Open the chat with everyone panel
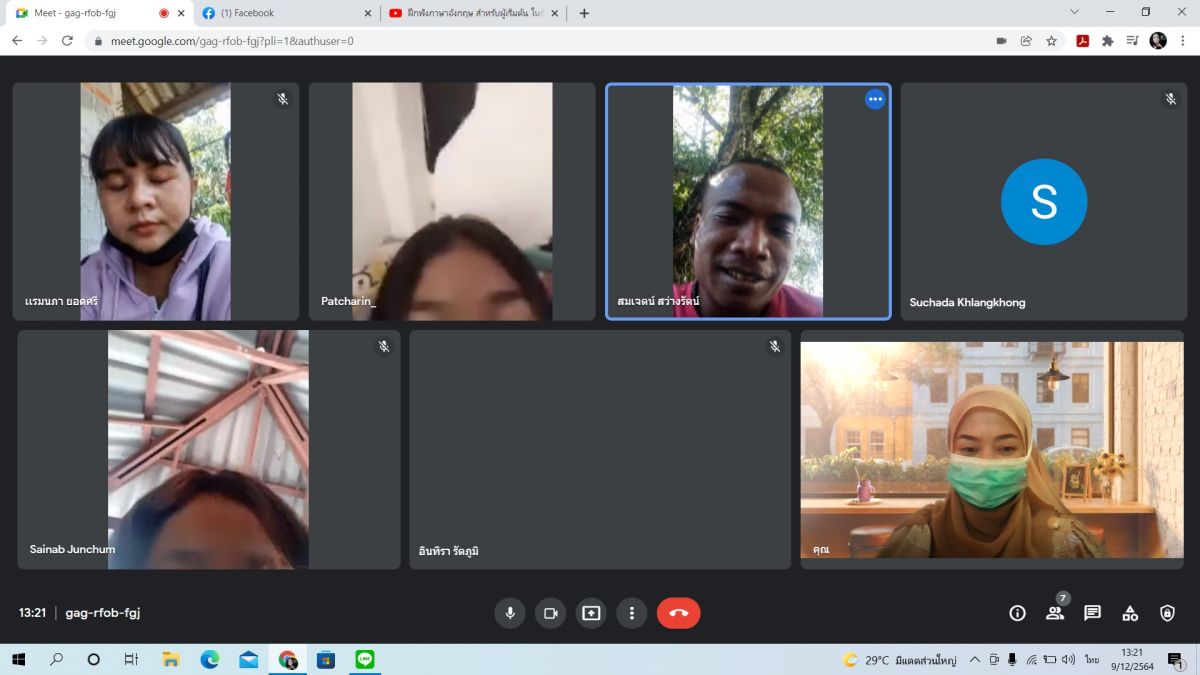Screen dimensions: 1200x675 pyautogui.click(x=1092, y=613)
